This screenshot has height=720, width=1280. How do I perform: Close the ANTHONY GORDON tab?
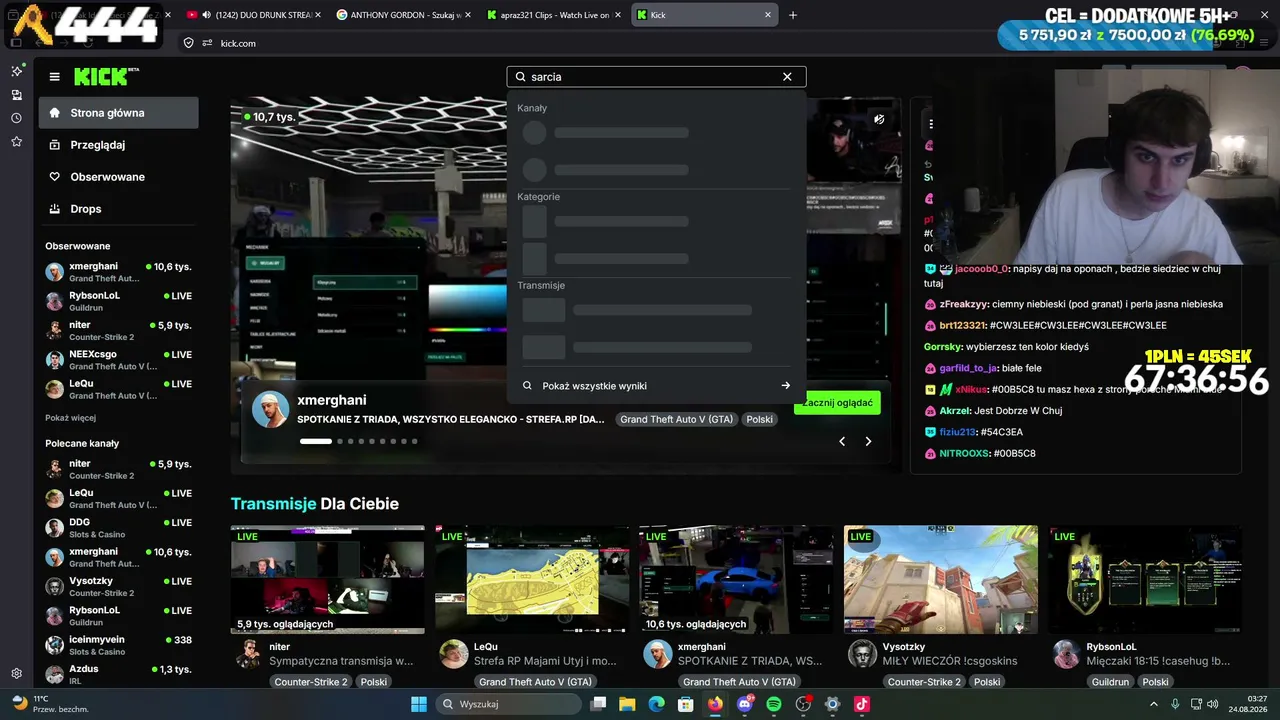pyautogui.click(x=468, y=15)
